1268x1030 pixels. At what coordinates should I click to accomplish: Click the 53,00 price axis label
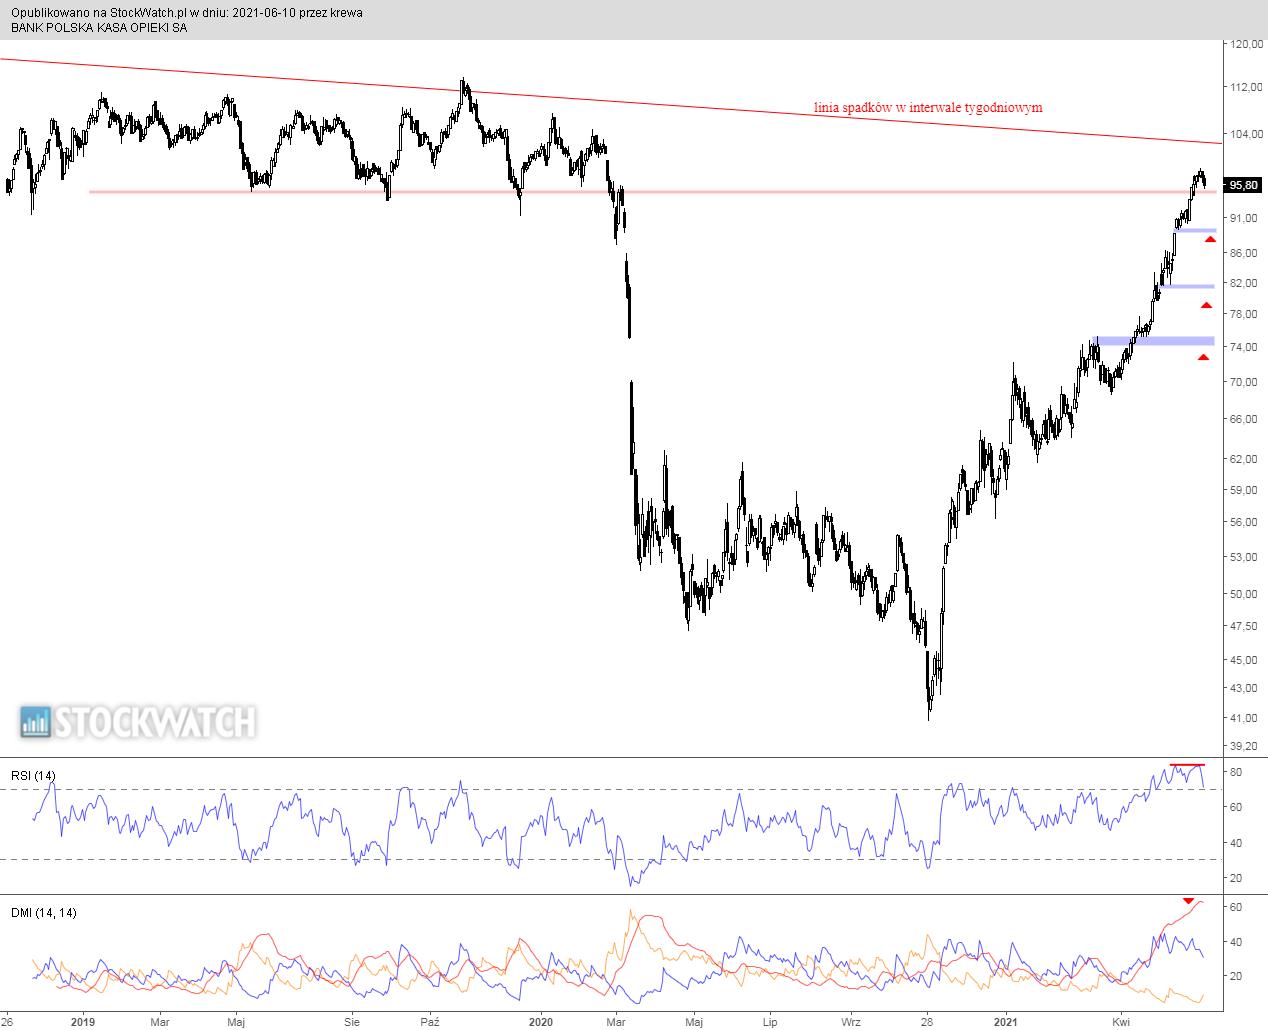(1244, 557)
